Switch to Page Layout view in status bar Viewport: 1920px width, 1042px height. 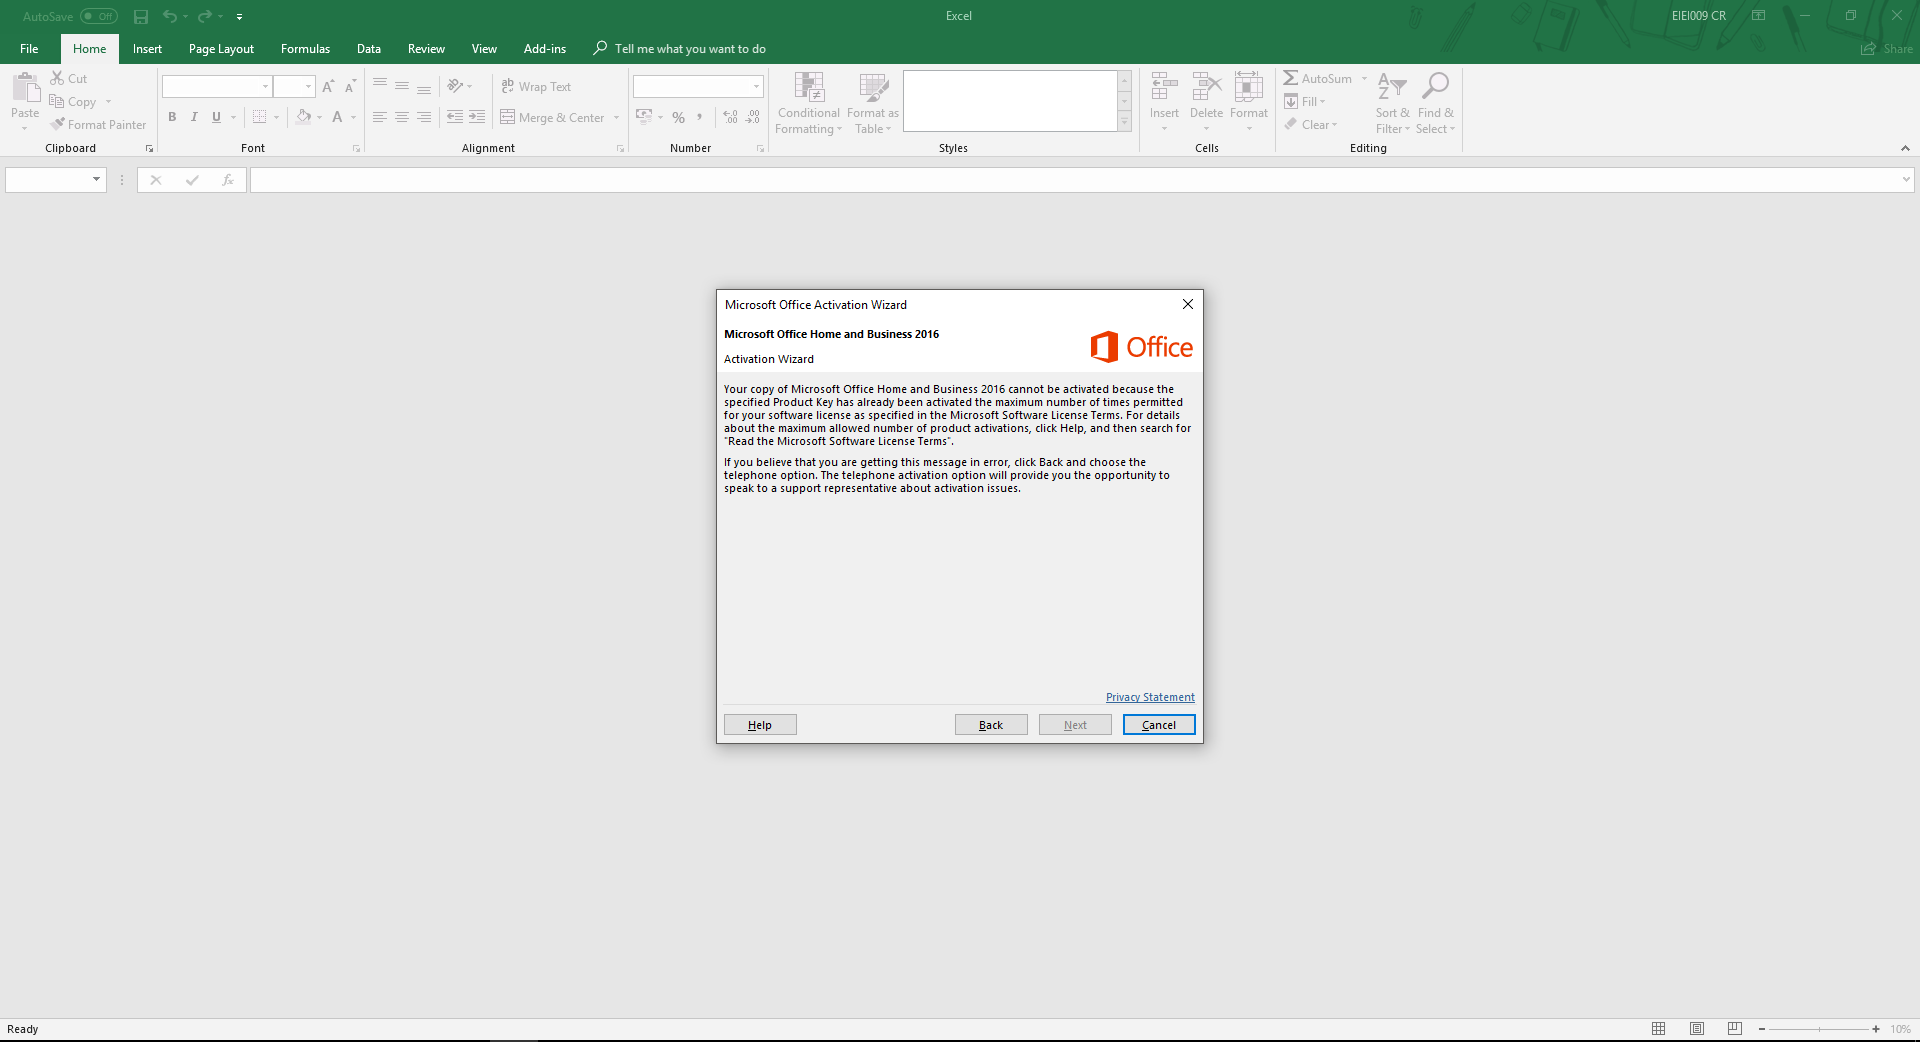tap(1697, 1029)
